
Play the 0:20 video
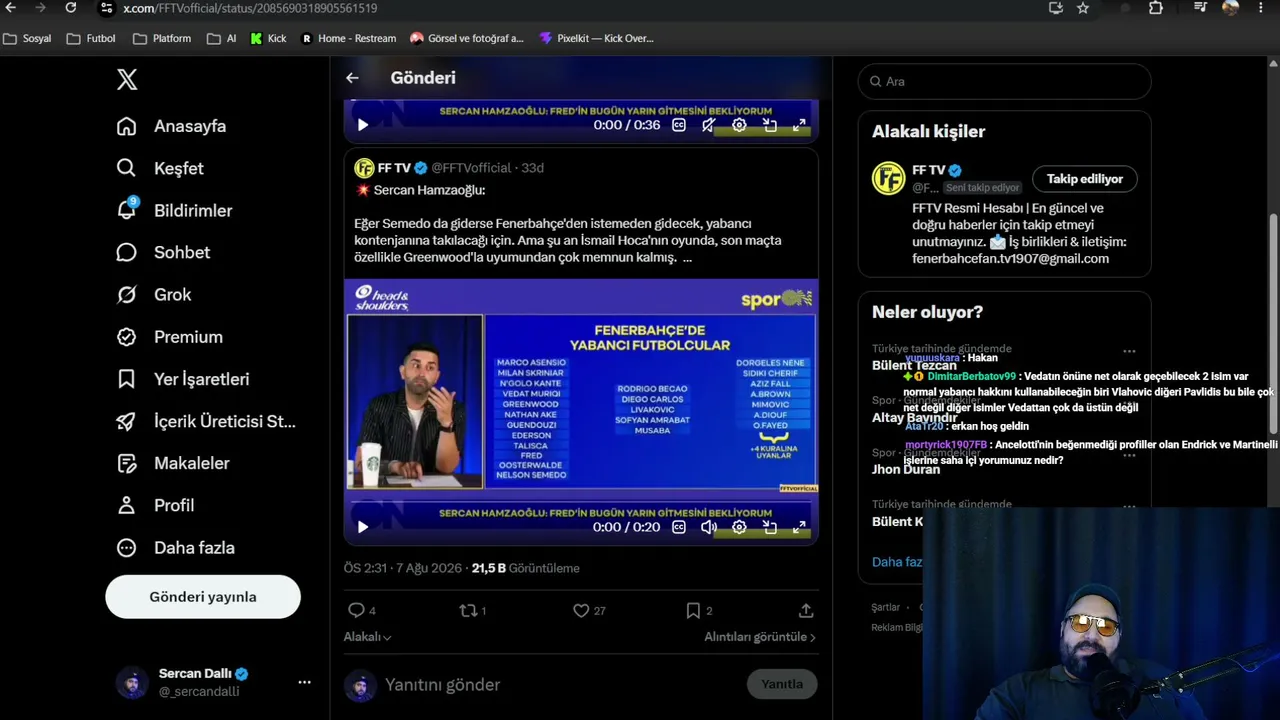(x=363, y=527)
